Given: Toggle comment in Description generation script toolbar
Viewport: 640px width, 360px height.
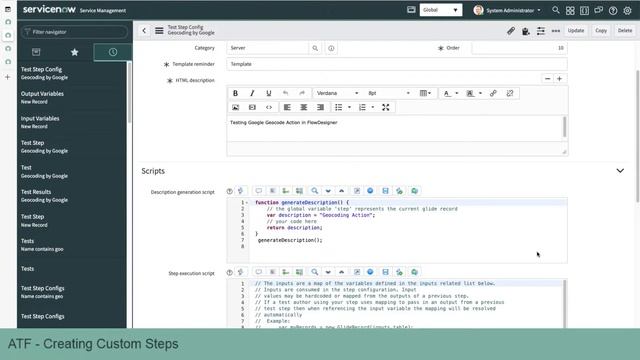Looking at the screenshot, I should pos(258,191).
